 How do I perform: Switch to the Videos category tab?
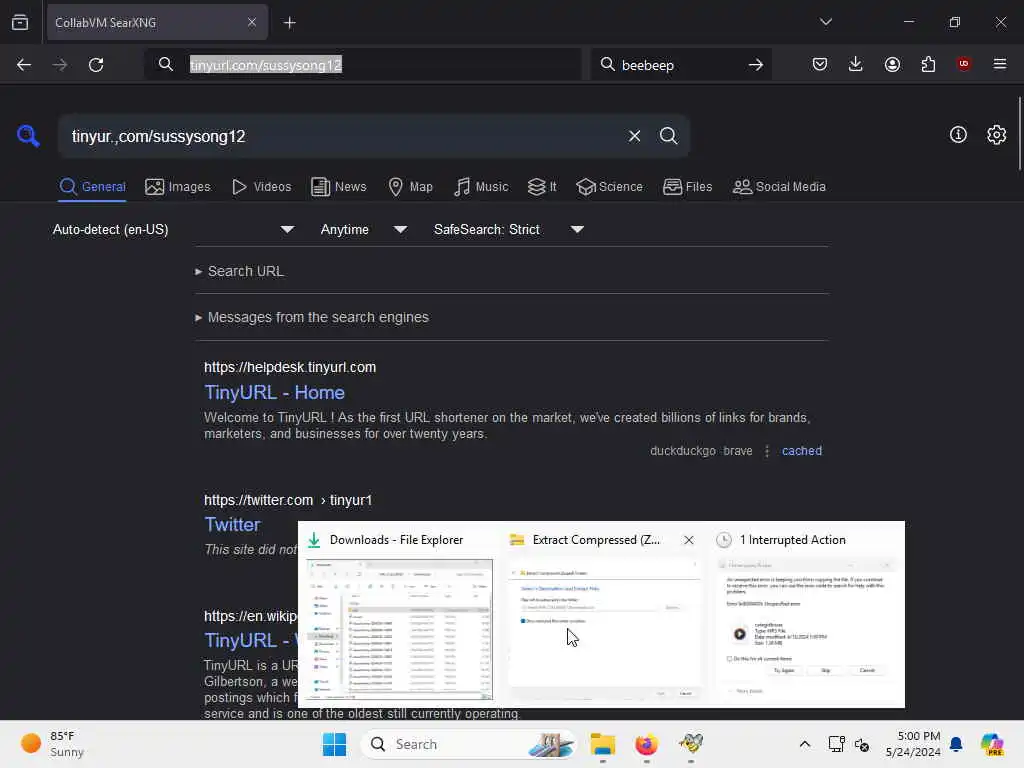(261, 187)
